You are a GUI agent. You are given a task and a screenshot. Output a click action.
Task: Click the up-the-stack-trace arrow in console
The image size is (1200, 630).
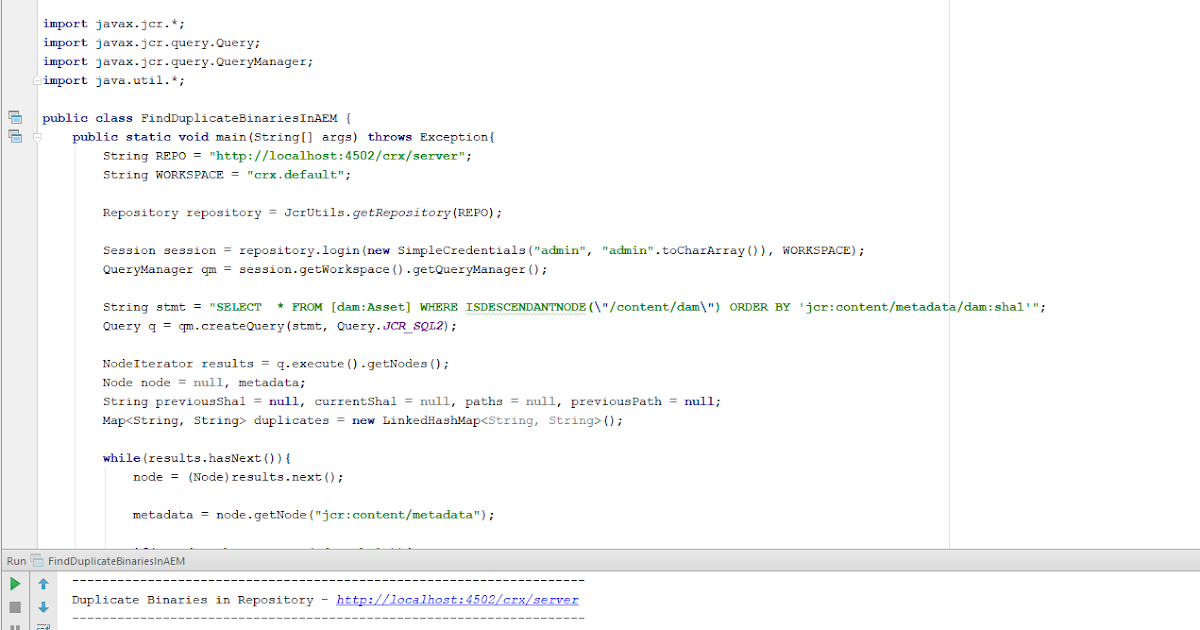(x=42, y=583)
